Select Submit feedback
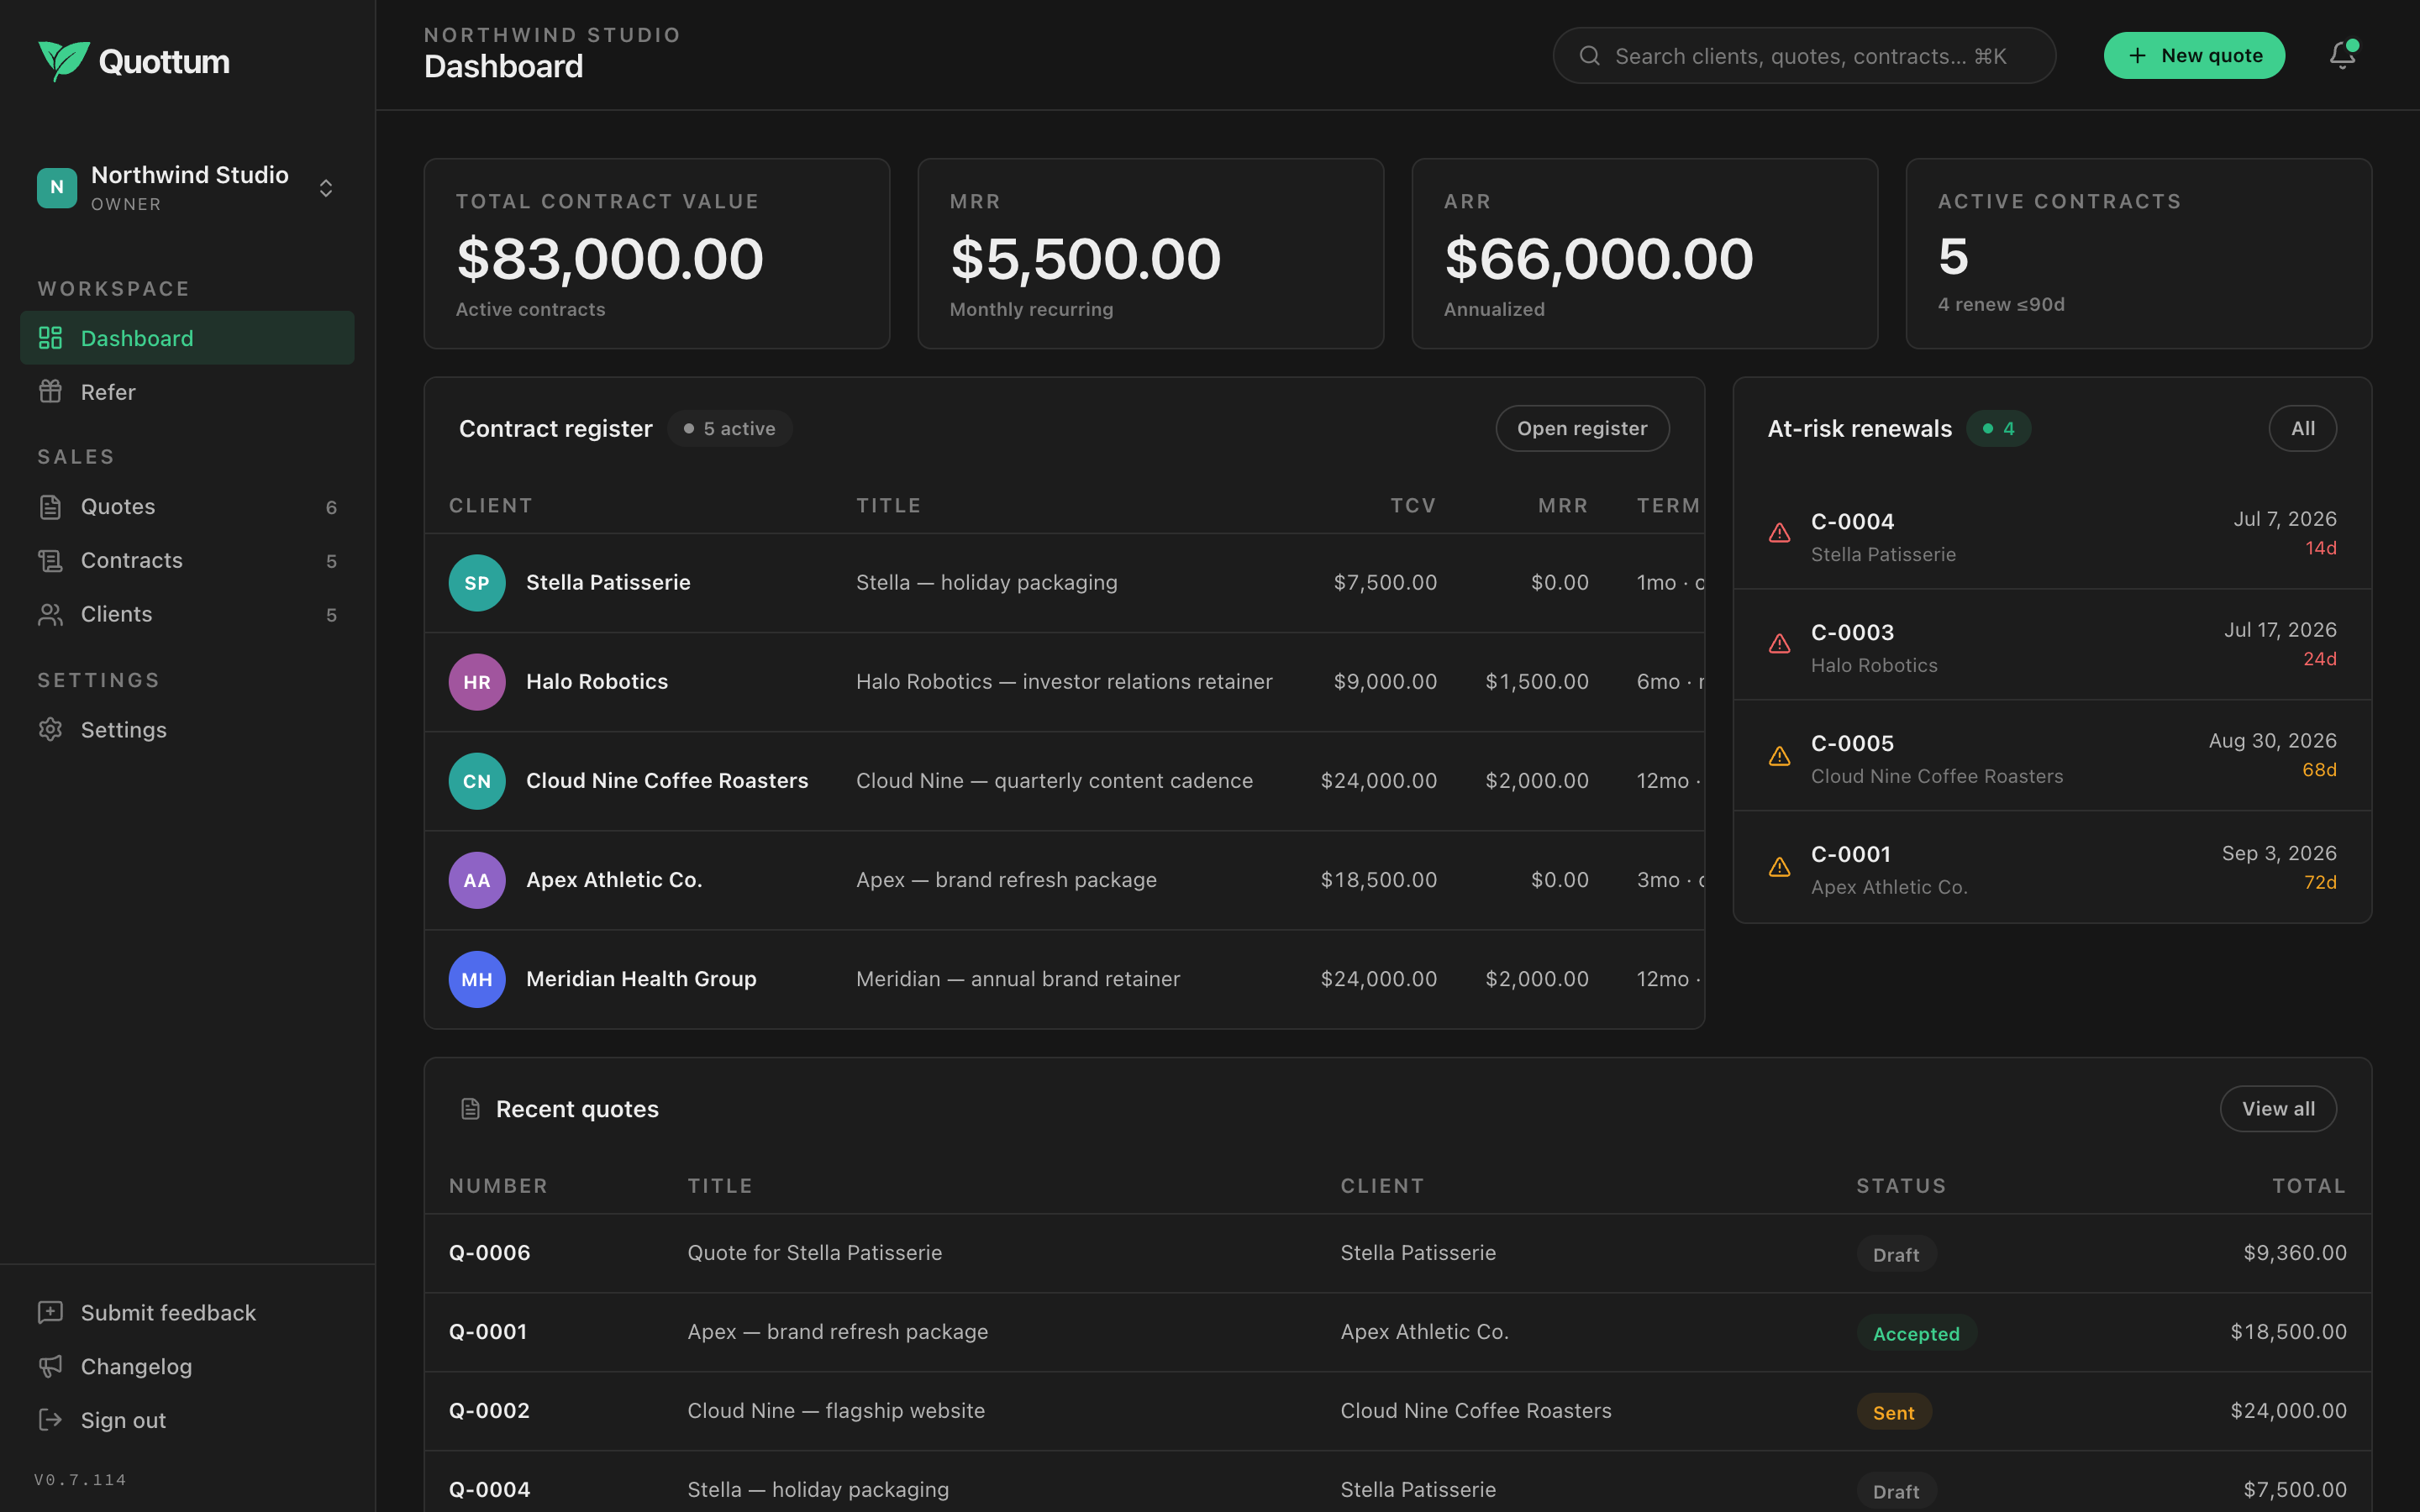The height and width of the screenshot is (1512, 2420). [x=187, y=1312]
